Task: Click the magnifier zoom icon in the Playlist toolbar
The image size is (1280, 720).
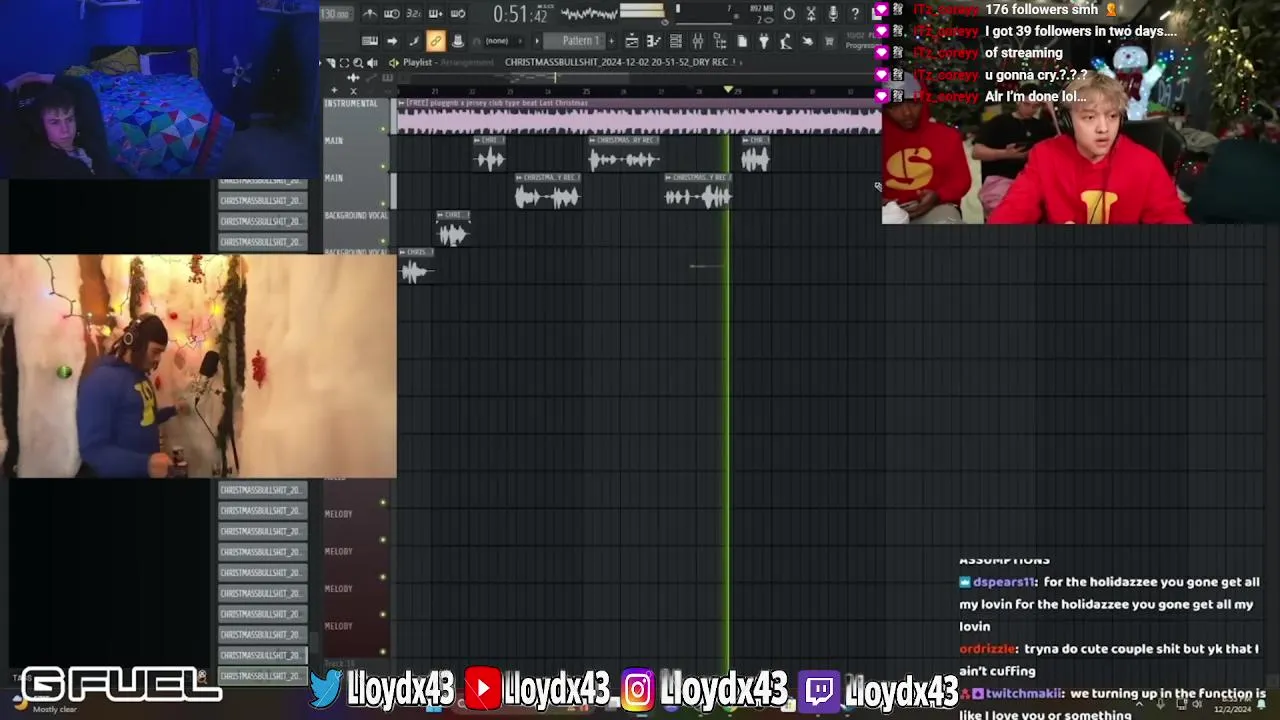Action: click(x=358, y=63)
